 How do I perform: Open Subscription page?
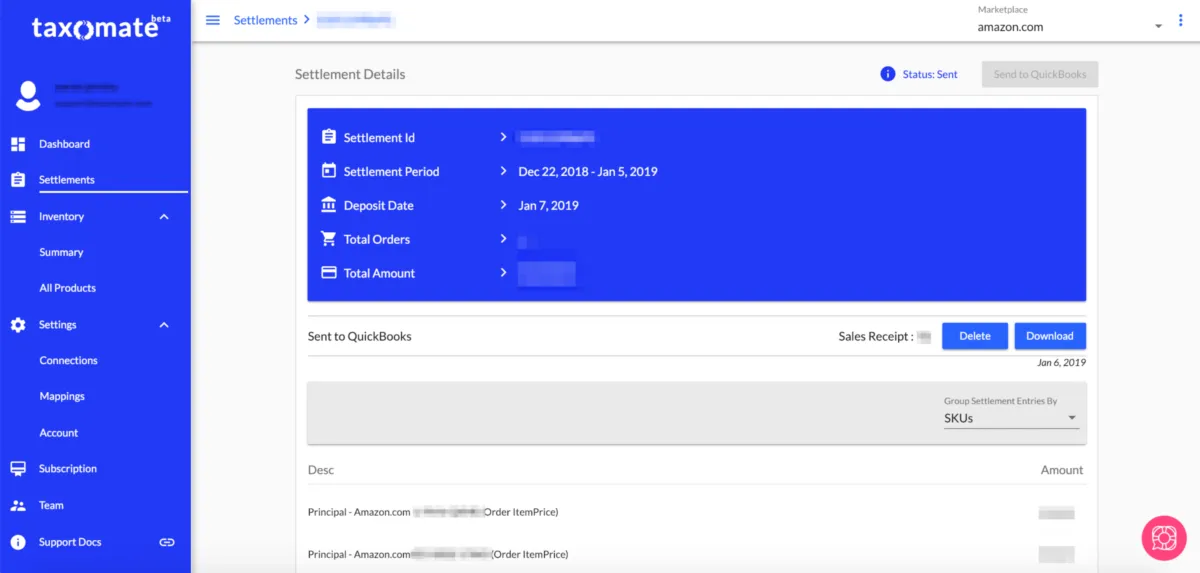68,469
